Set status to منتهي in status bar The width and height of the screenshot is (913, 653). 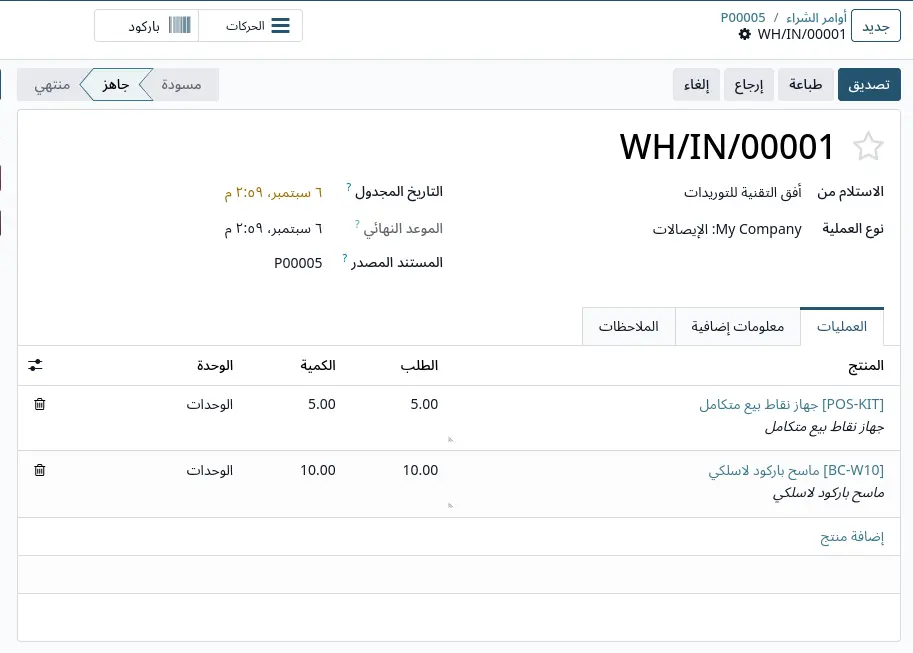52,85
